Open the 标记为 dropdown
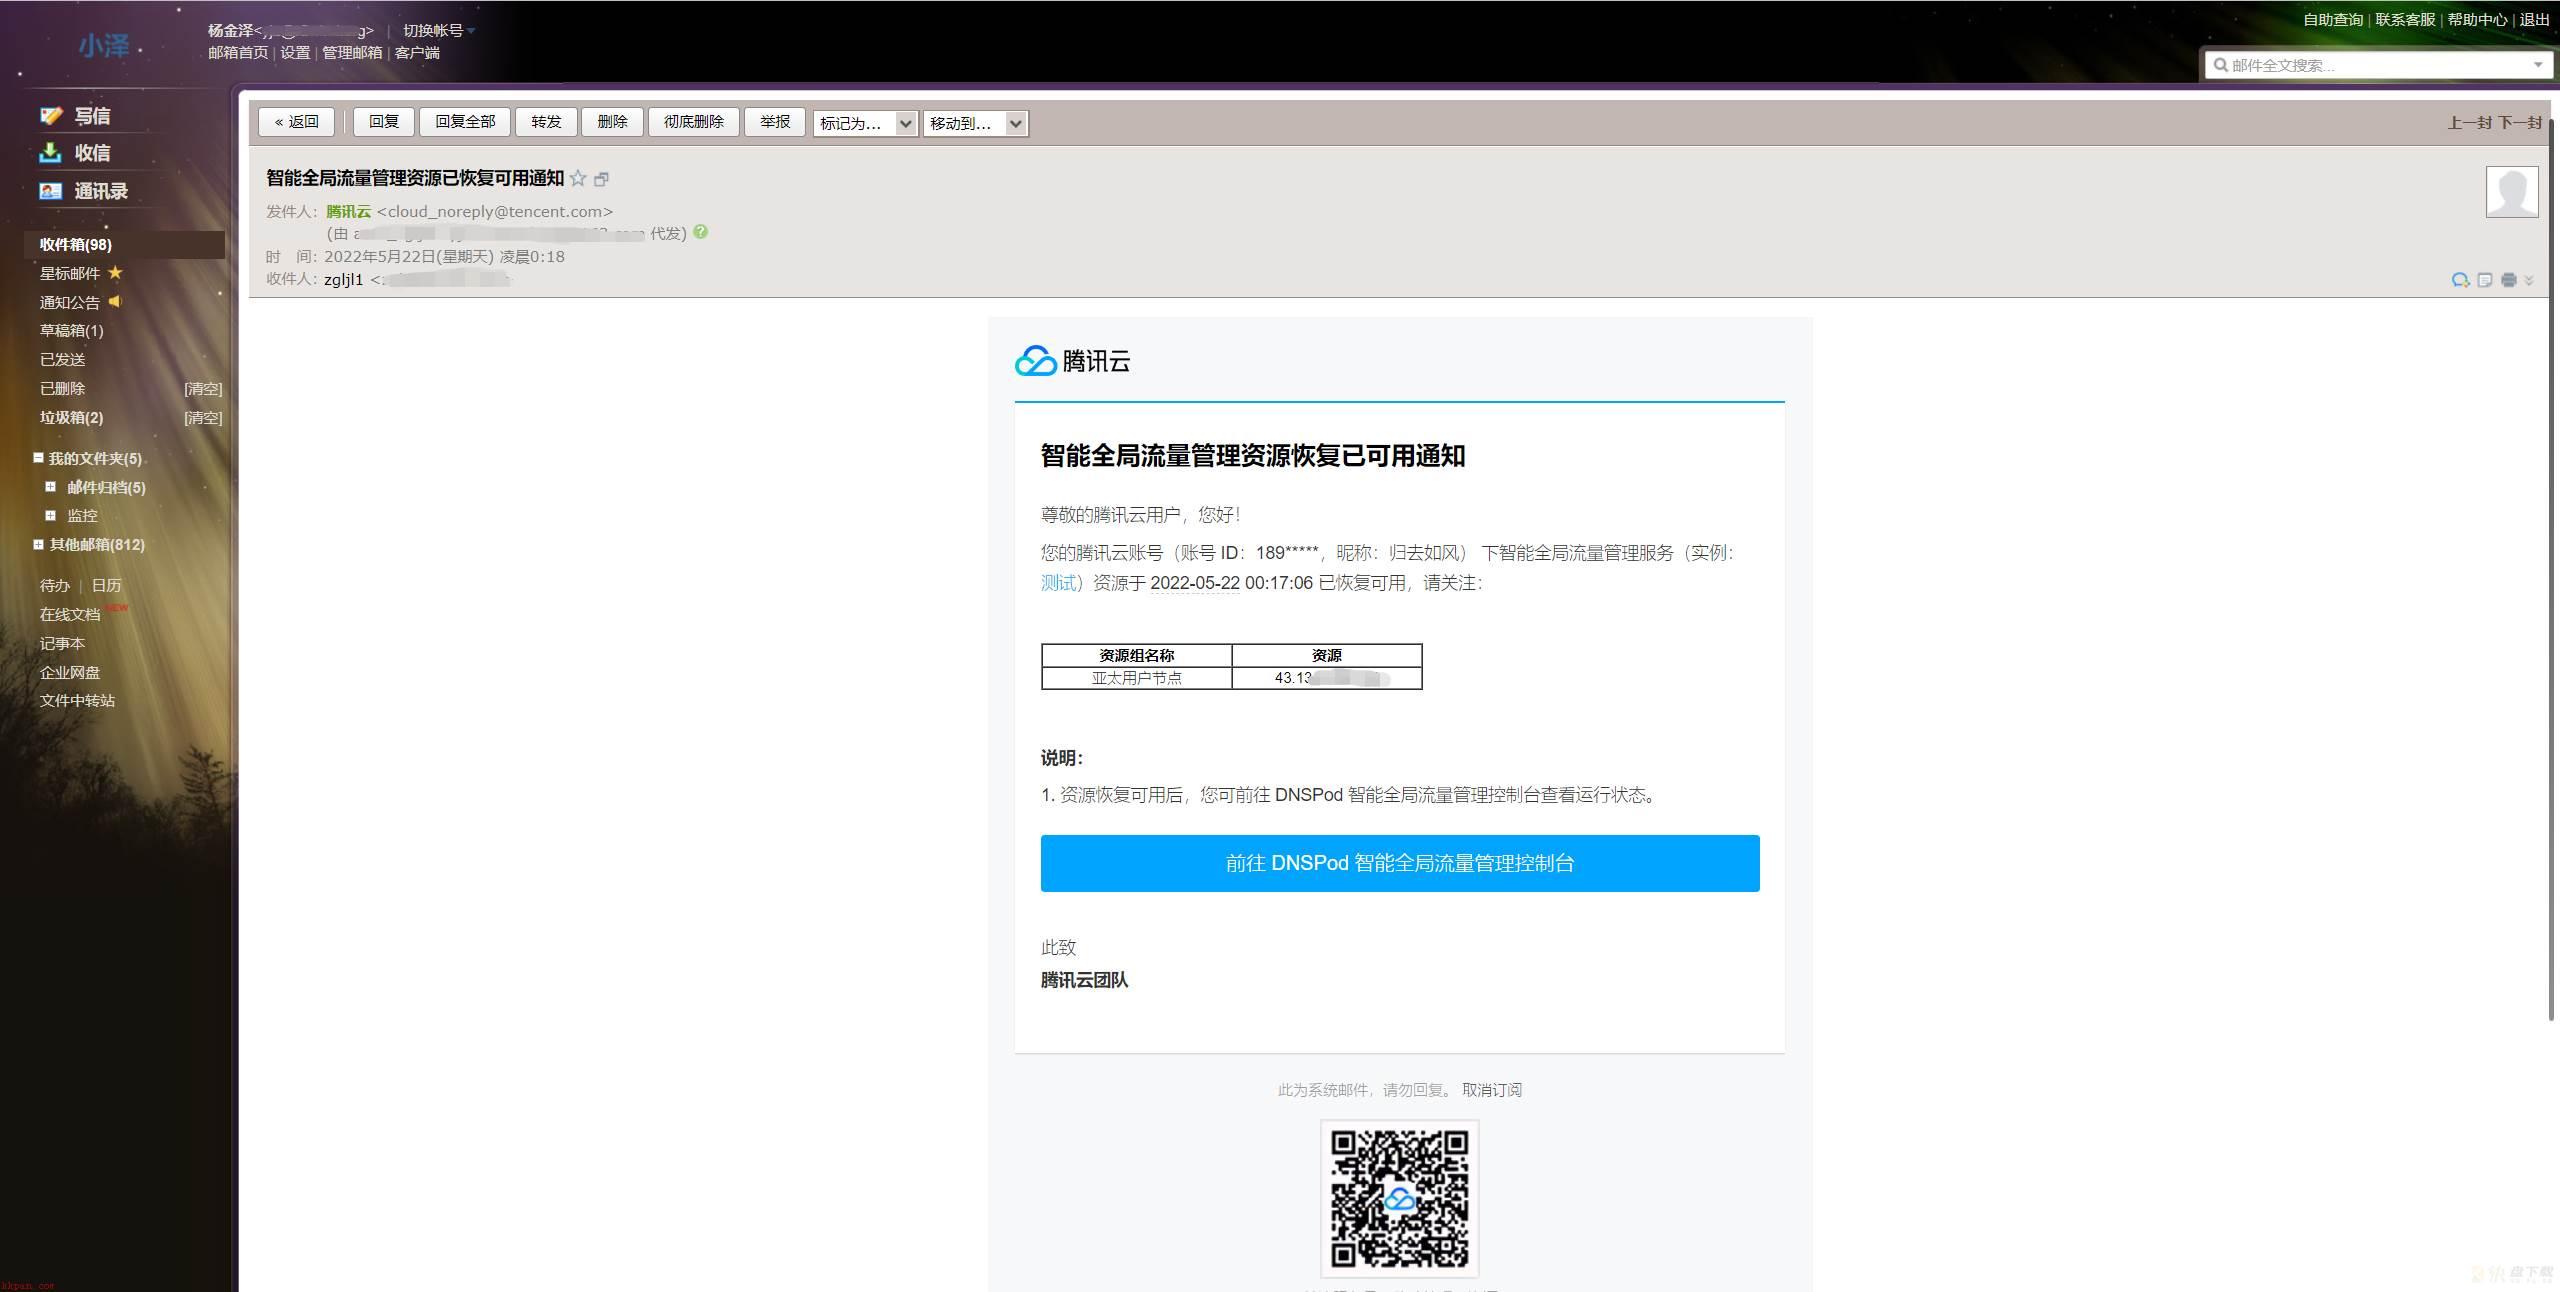The image size is (2560, 1292). [865, 123]
